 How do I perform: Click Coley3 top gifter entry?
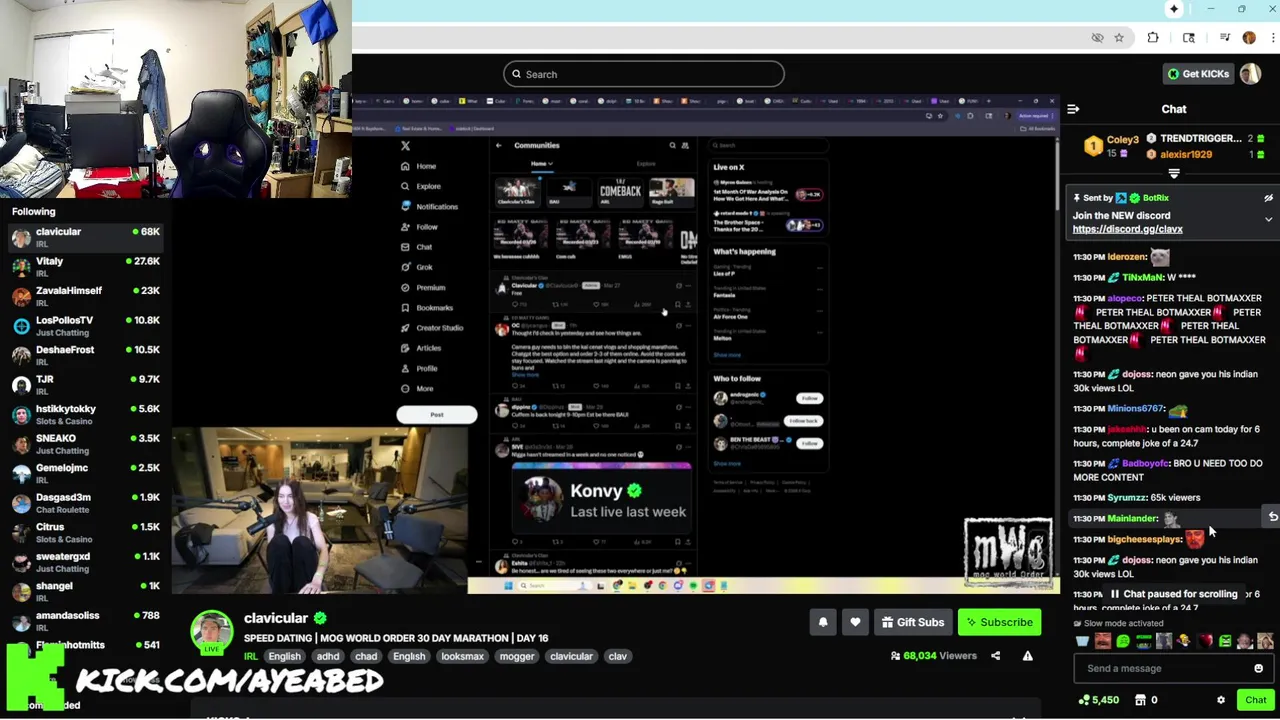click(x=1112, y=146)
